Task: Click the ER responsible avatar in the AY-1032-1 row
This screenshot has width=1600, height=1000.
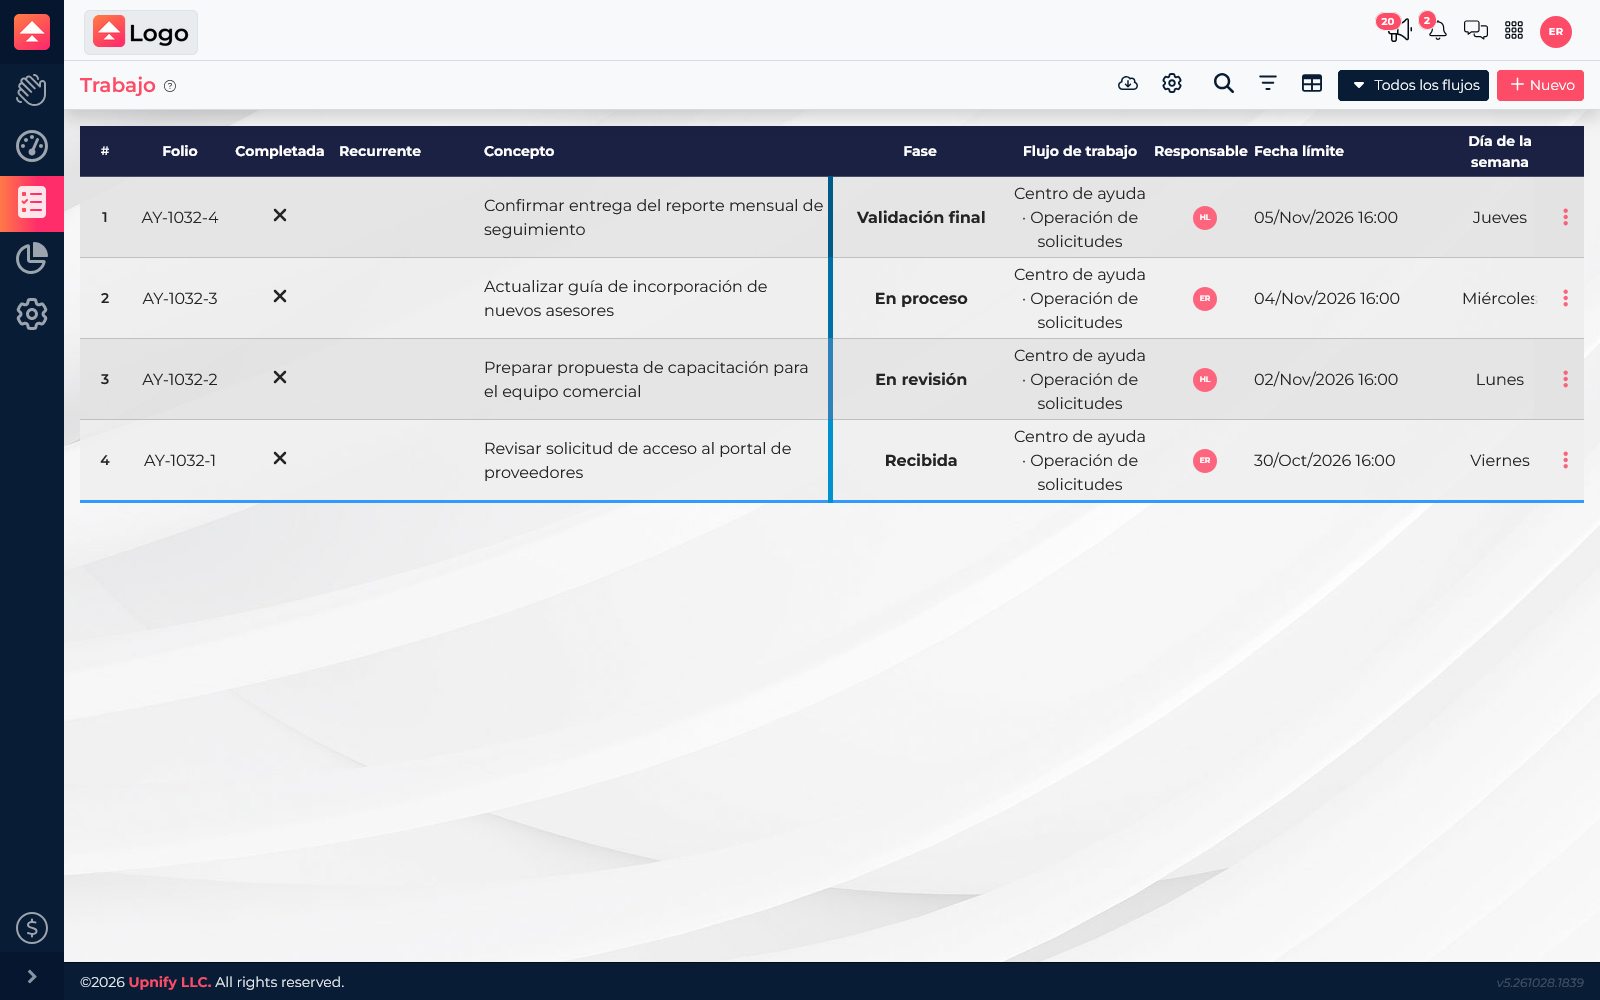Action: 1205,460
